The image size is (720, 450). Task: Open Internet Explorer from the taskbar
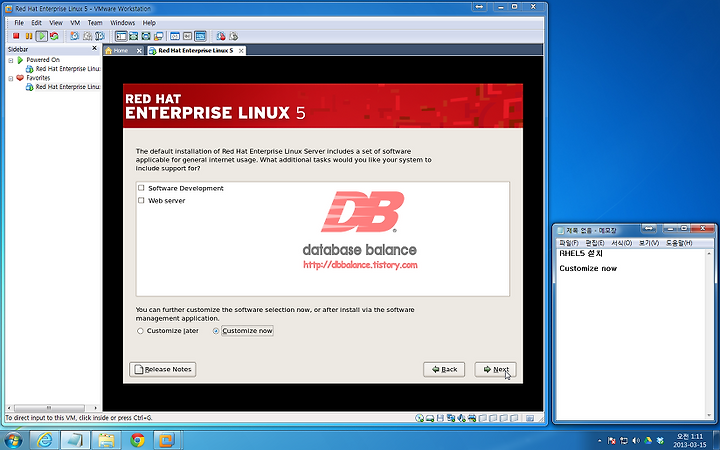point(45,440)
